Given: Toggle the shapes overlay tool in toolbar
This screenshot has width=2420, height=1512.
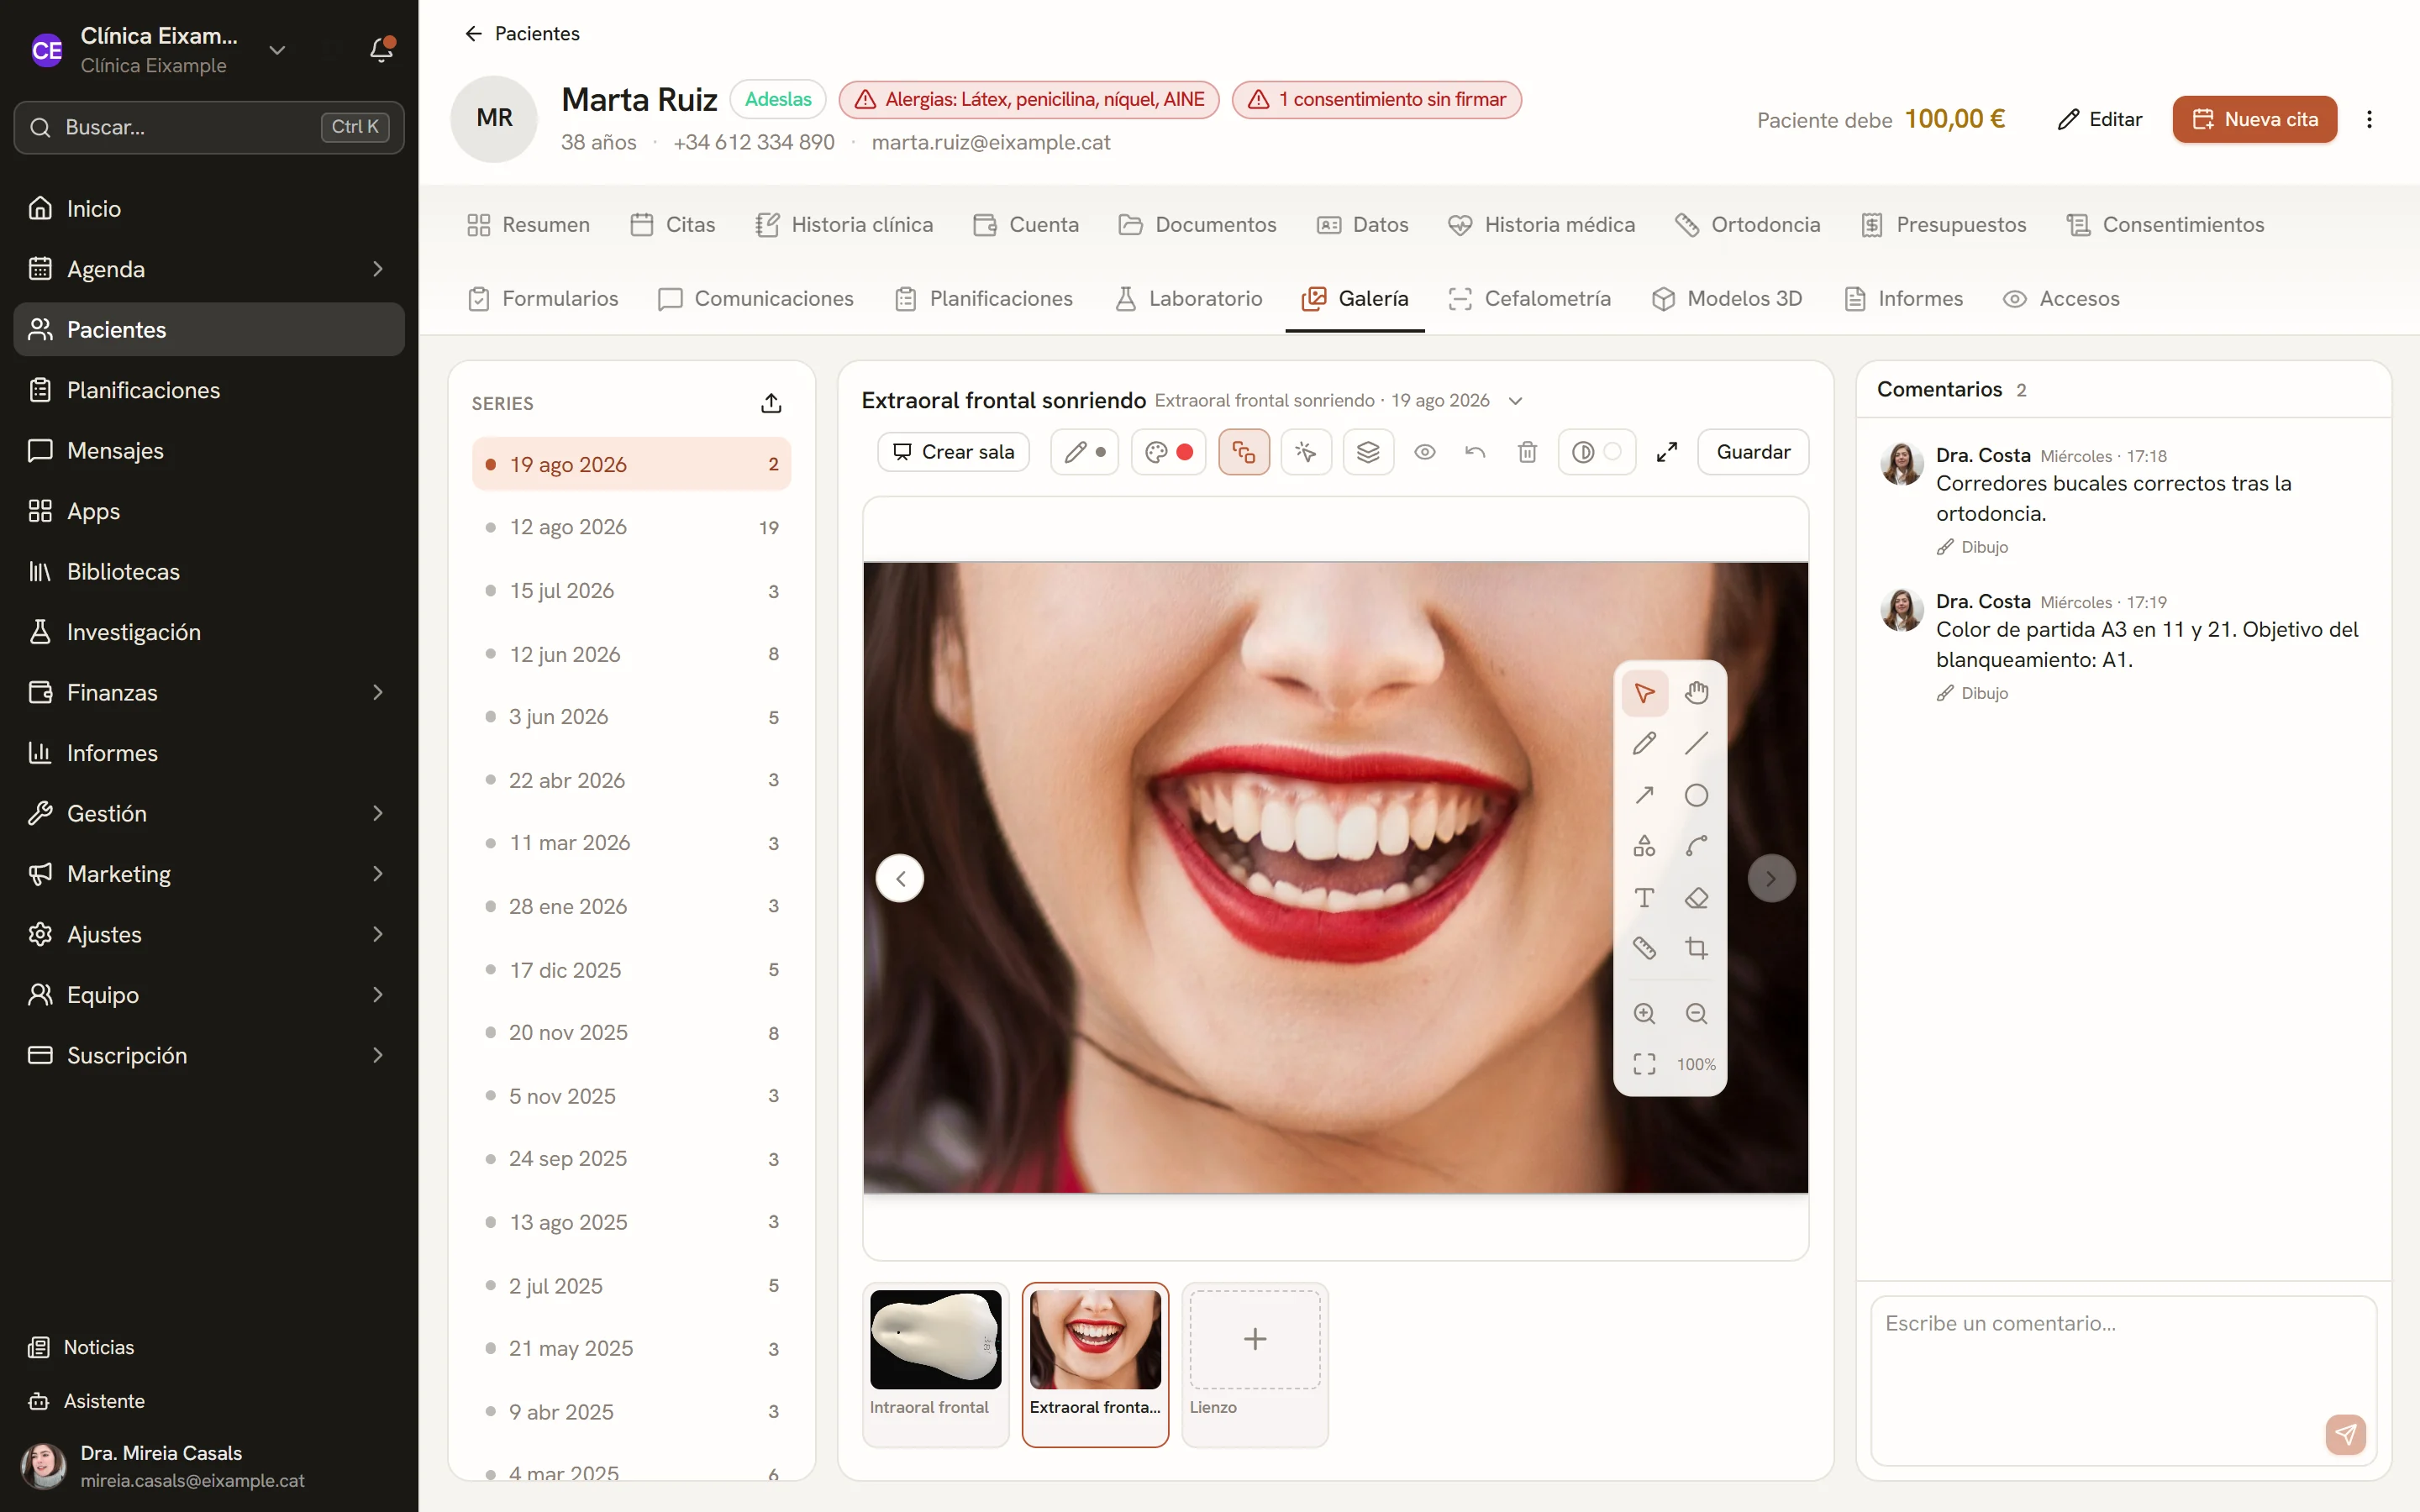Looking at the screenshot, I should (x=1244, y=452).
